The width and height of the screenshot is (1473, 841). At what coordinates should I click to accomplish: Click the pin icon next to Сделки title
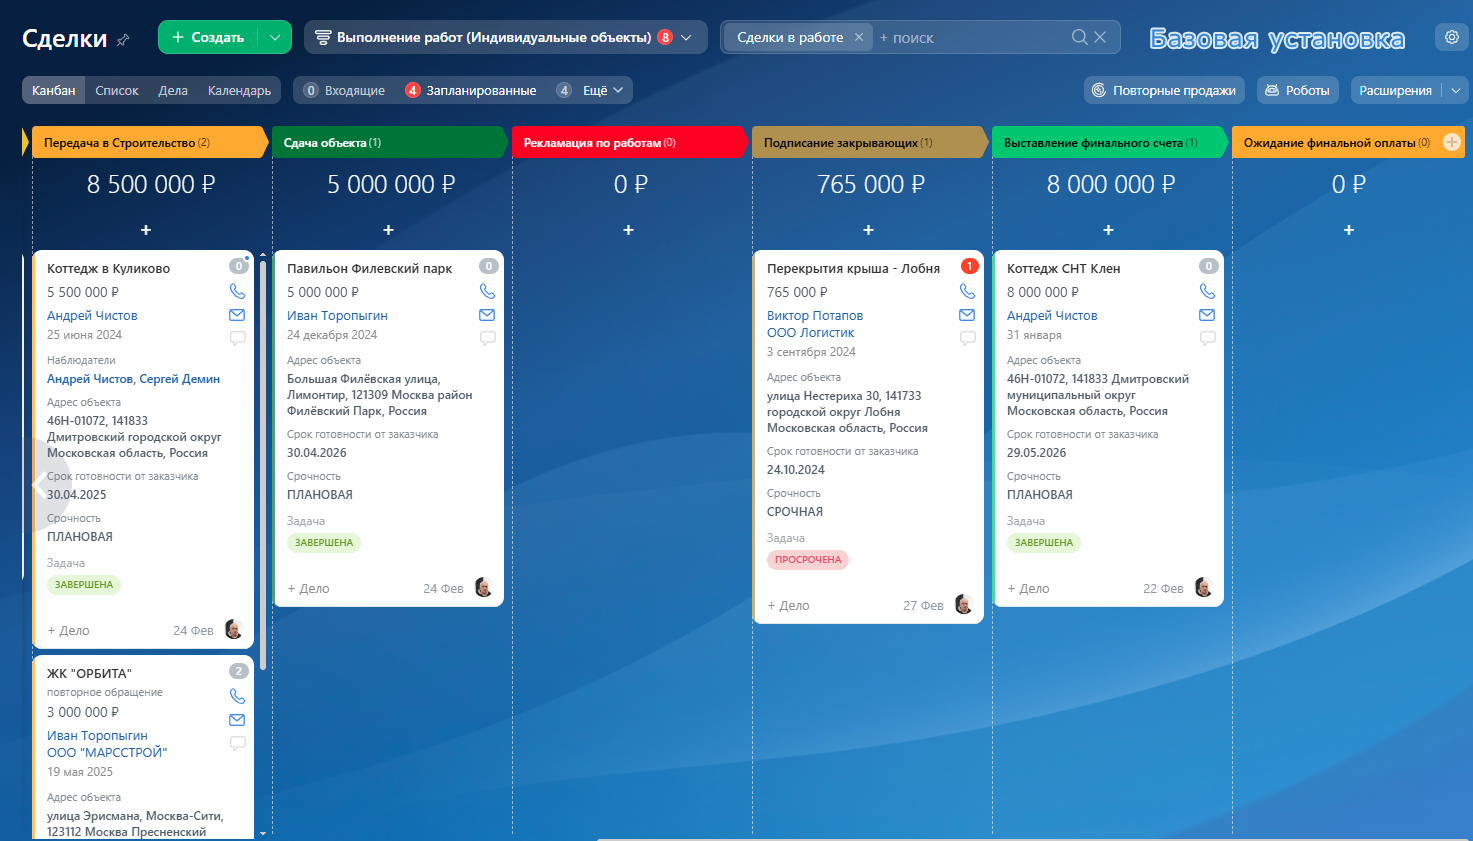click(123, 40)
